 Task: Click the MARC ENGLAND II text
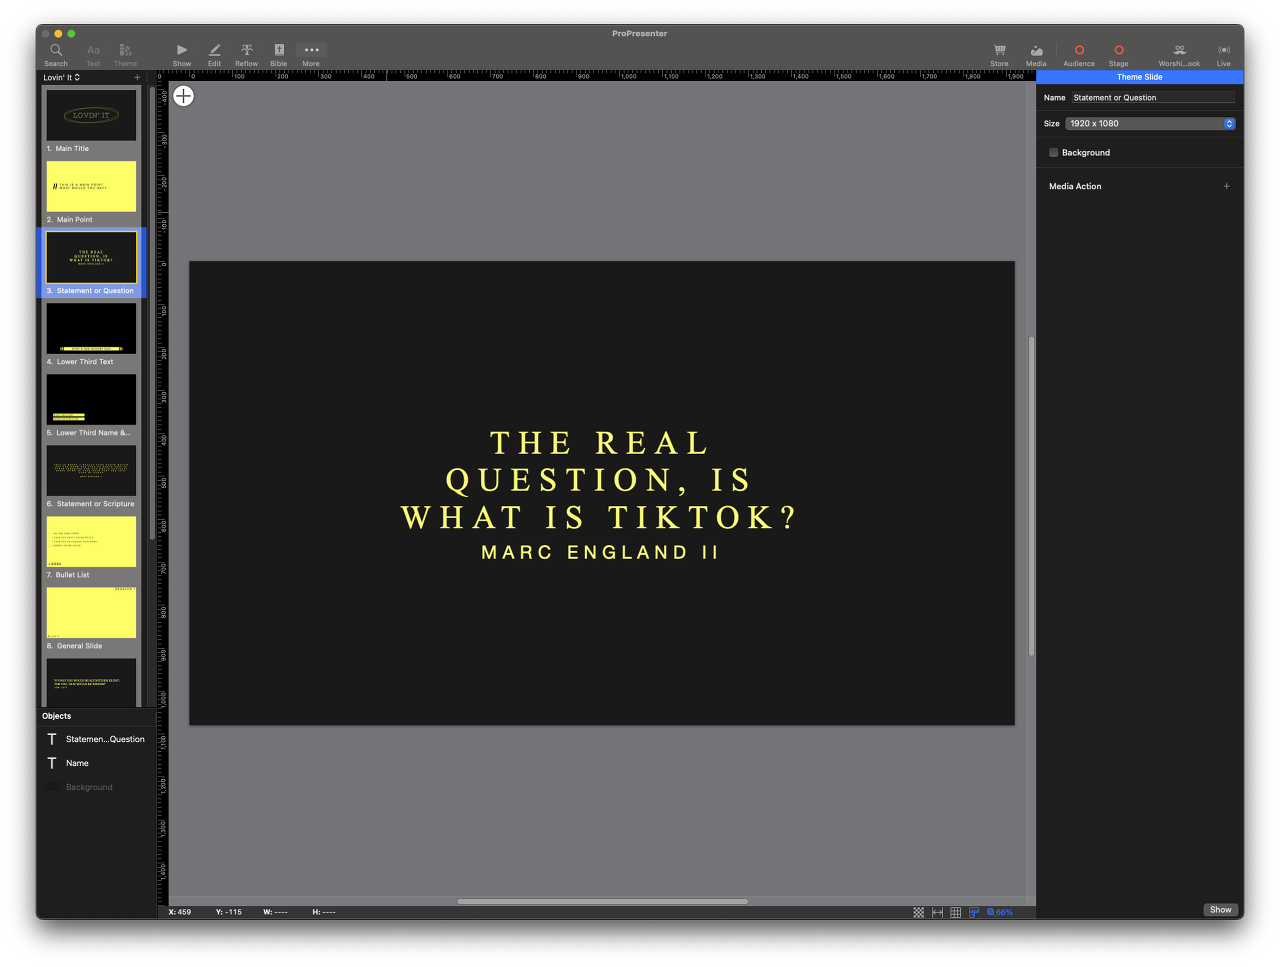tap(600, 552)
